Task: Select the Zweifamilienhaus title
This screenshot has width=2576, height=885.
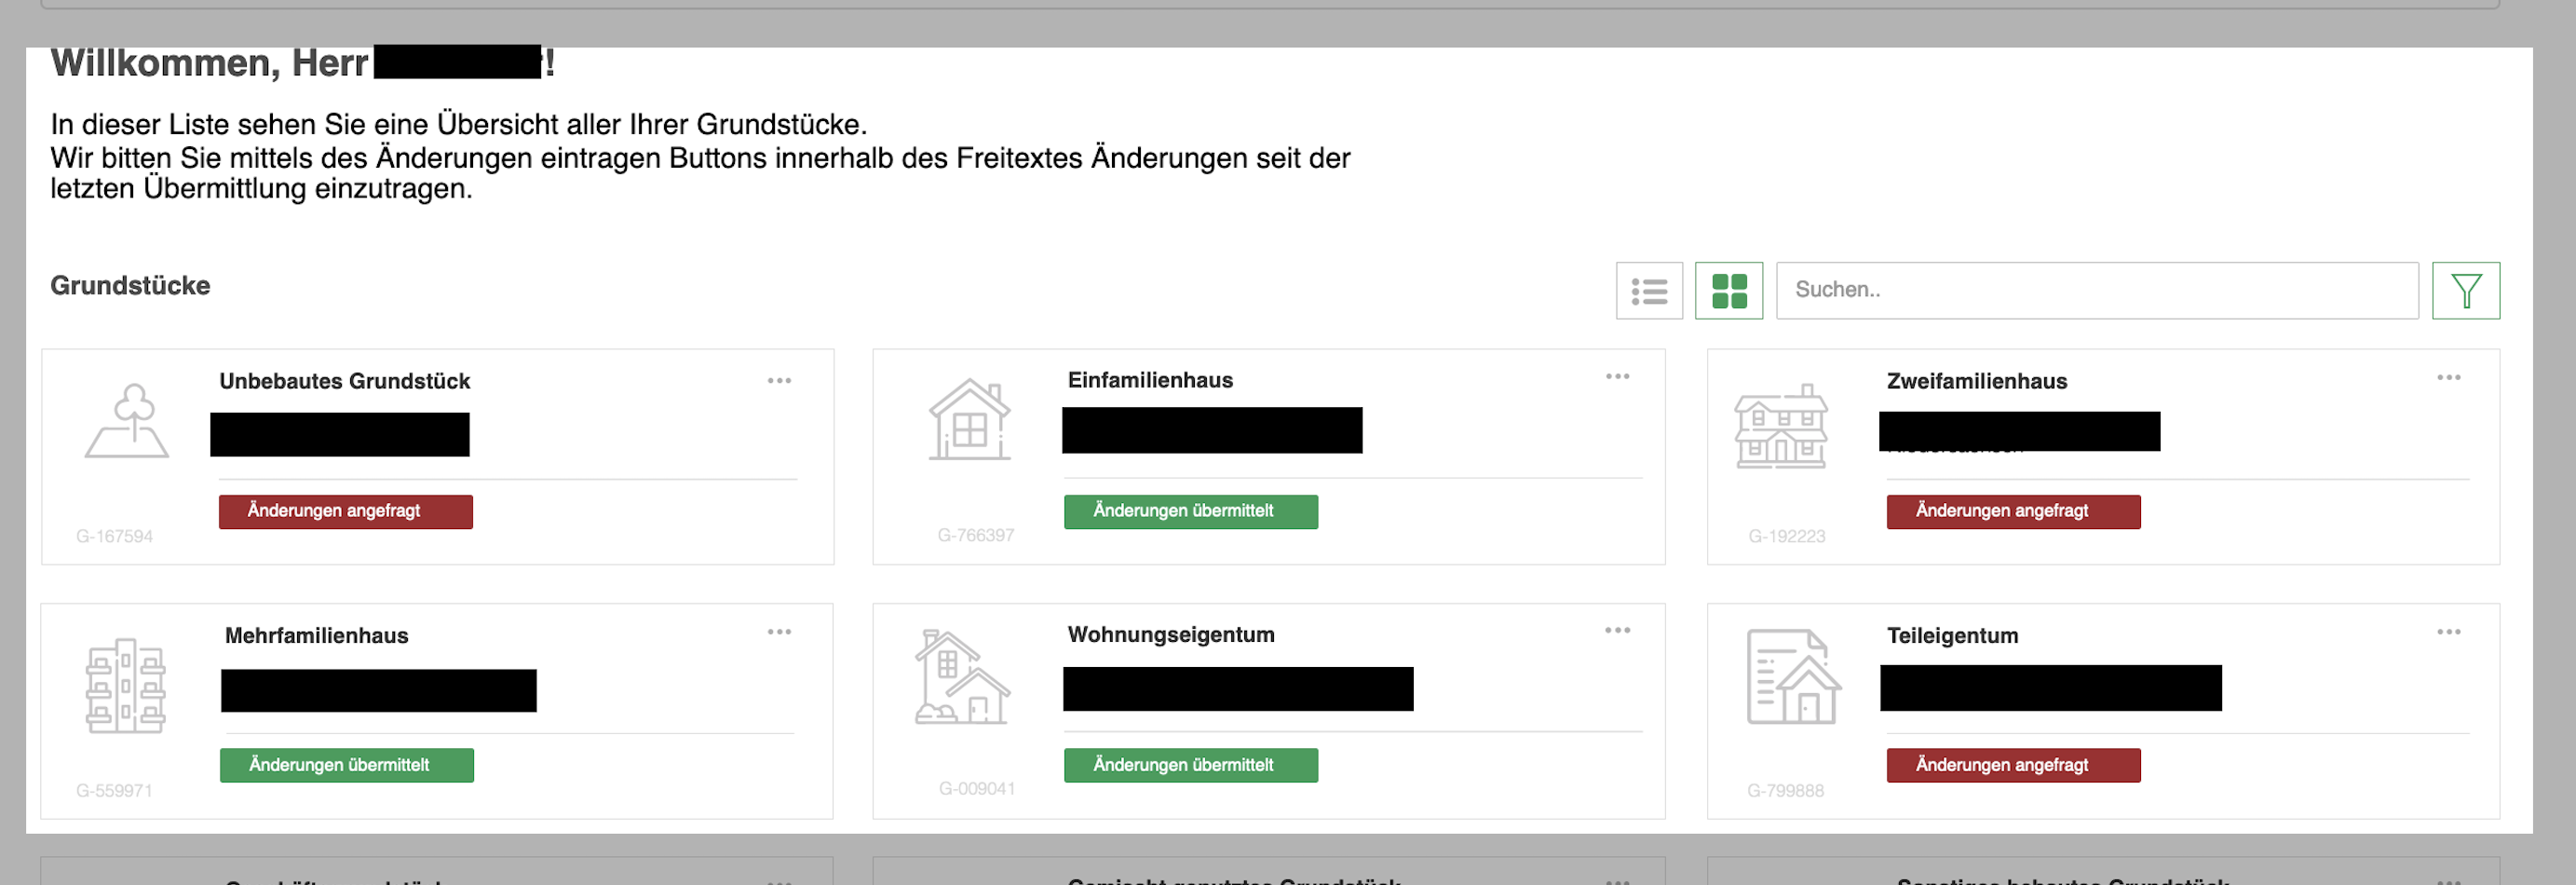Action: pyautogui.click(x=1976, y=382)
